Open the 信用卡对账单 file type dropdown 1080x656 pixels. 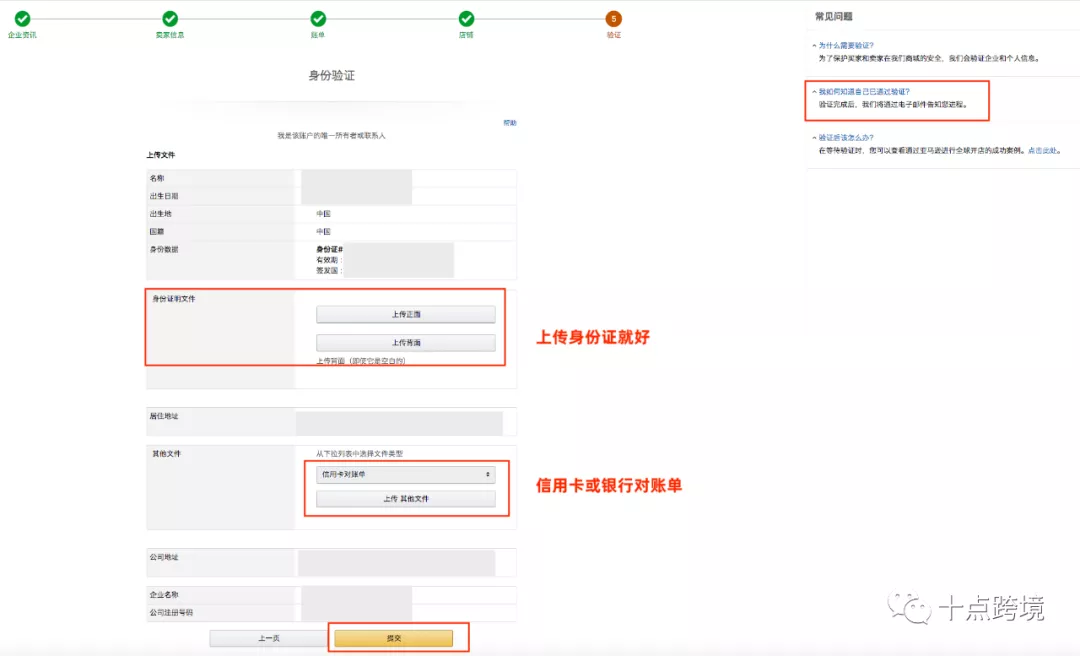pos(406,475)
